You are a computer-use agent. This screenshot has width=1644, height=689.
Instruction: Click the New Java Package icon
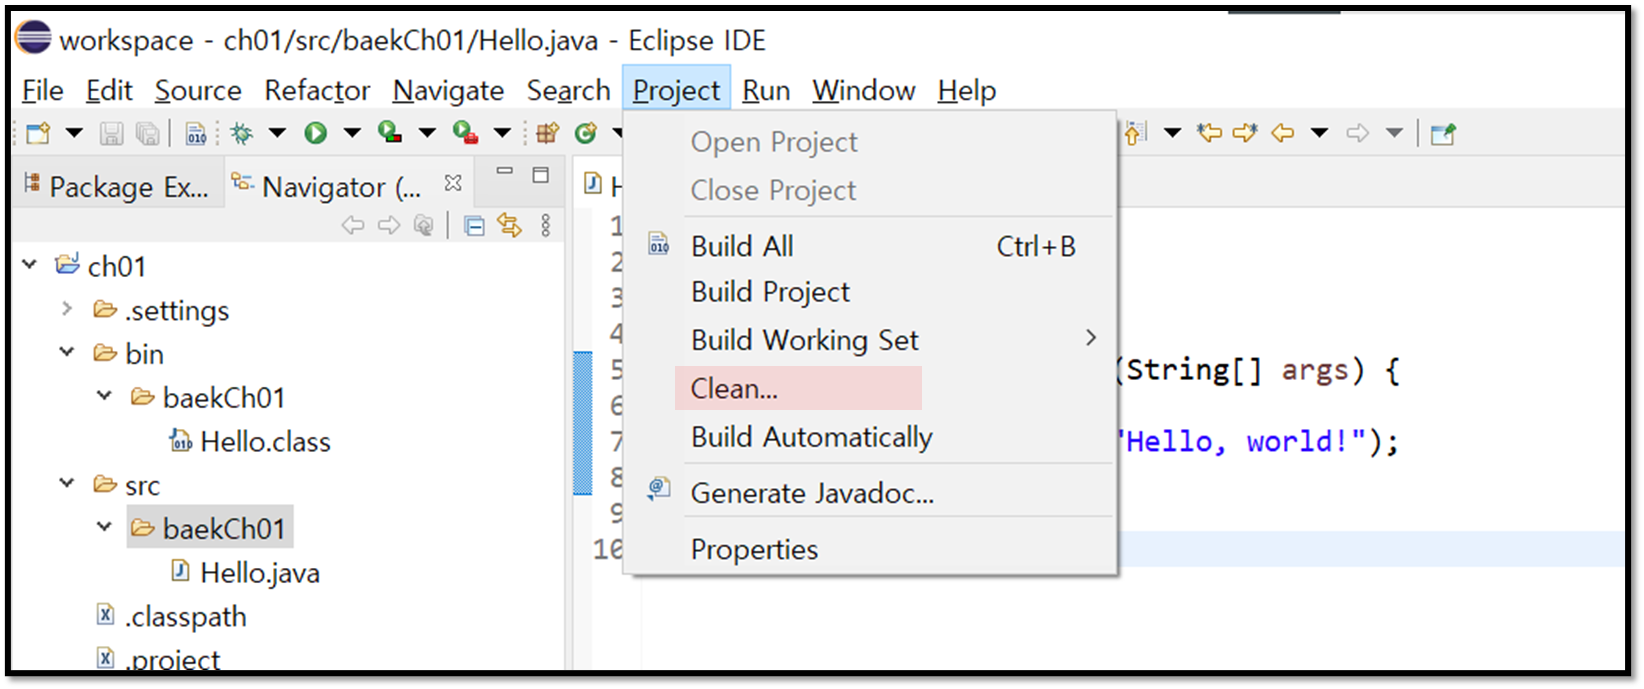pos(547,133)
